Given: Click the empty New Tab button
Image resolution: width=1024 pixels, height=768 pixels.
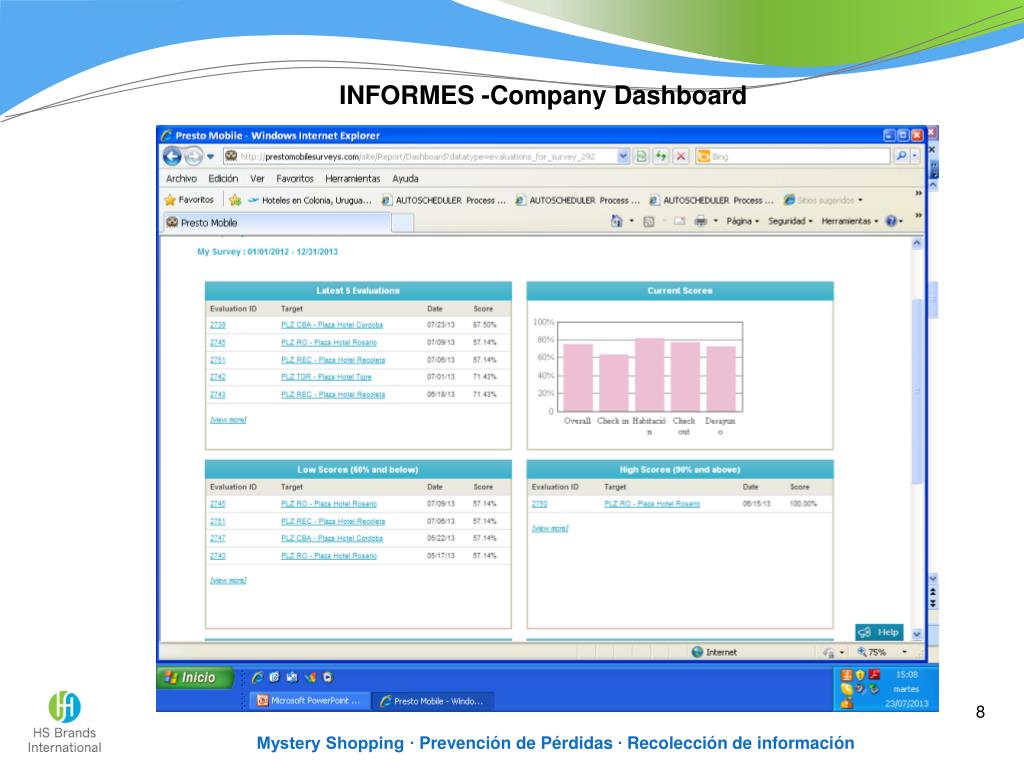Looking at the screenshot, I should [402, 223].
